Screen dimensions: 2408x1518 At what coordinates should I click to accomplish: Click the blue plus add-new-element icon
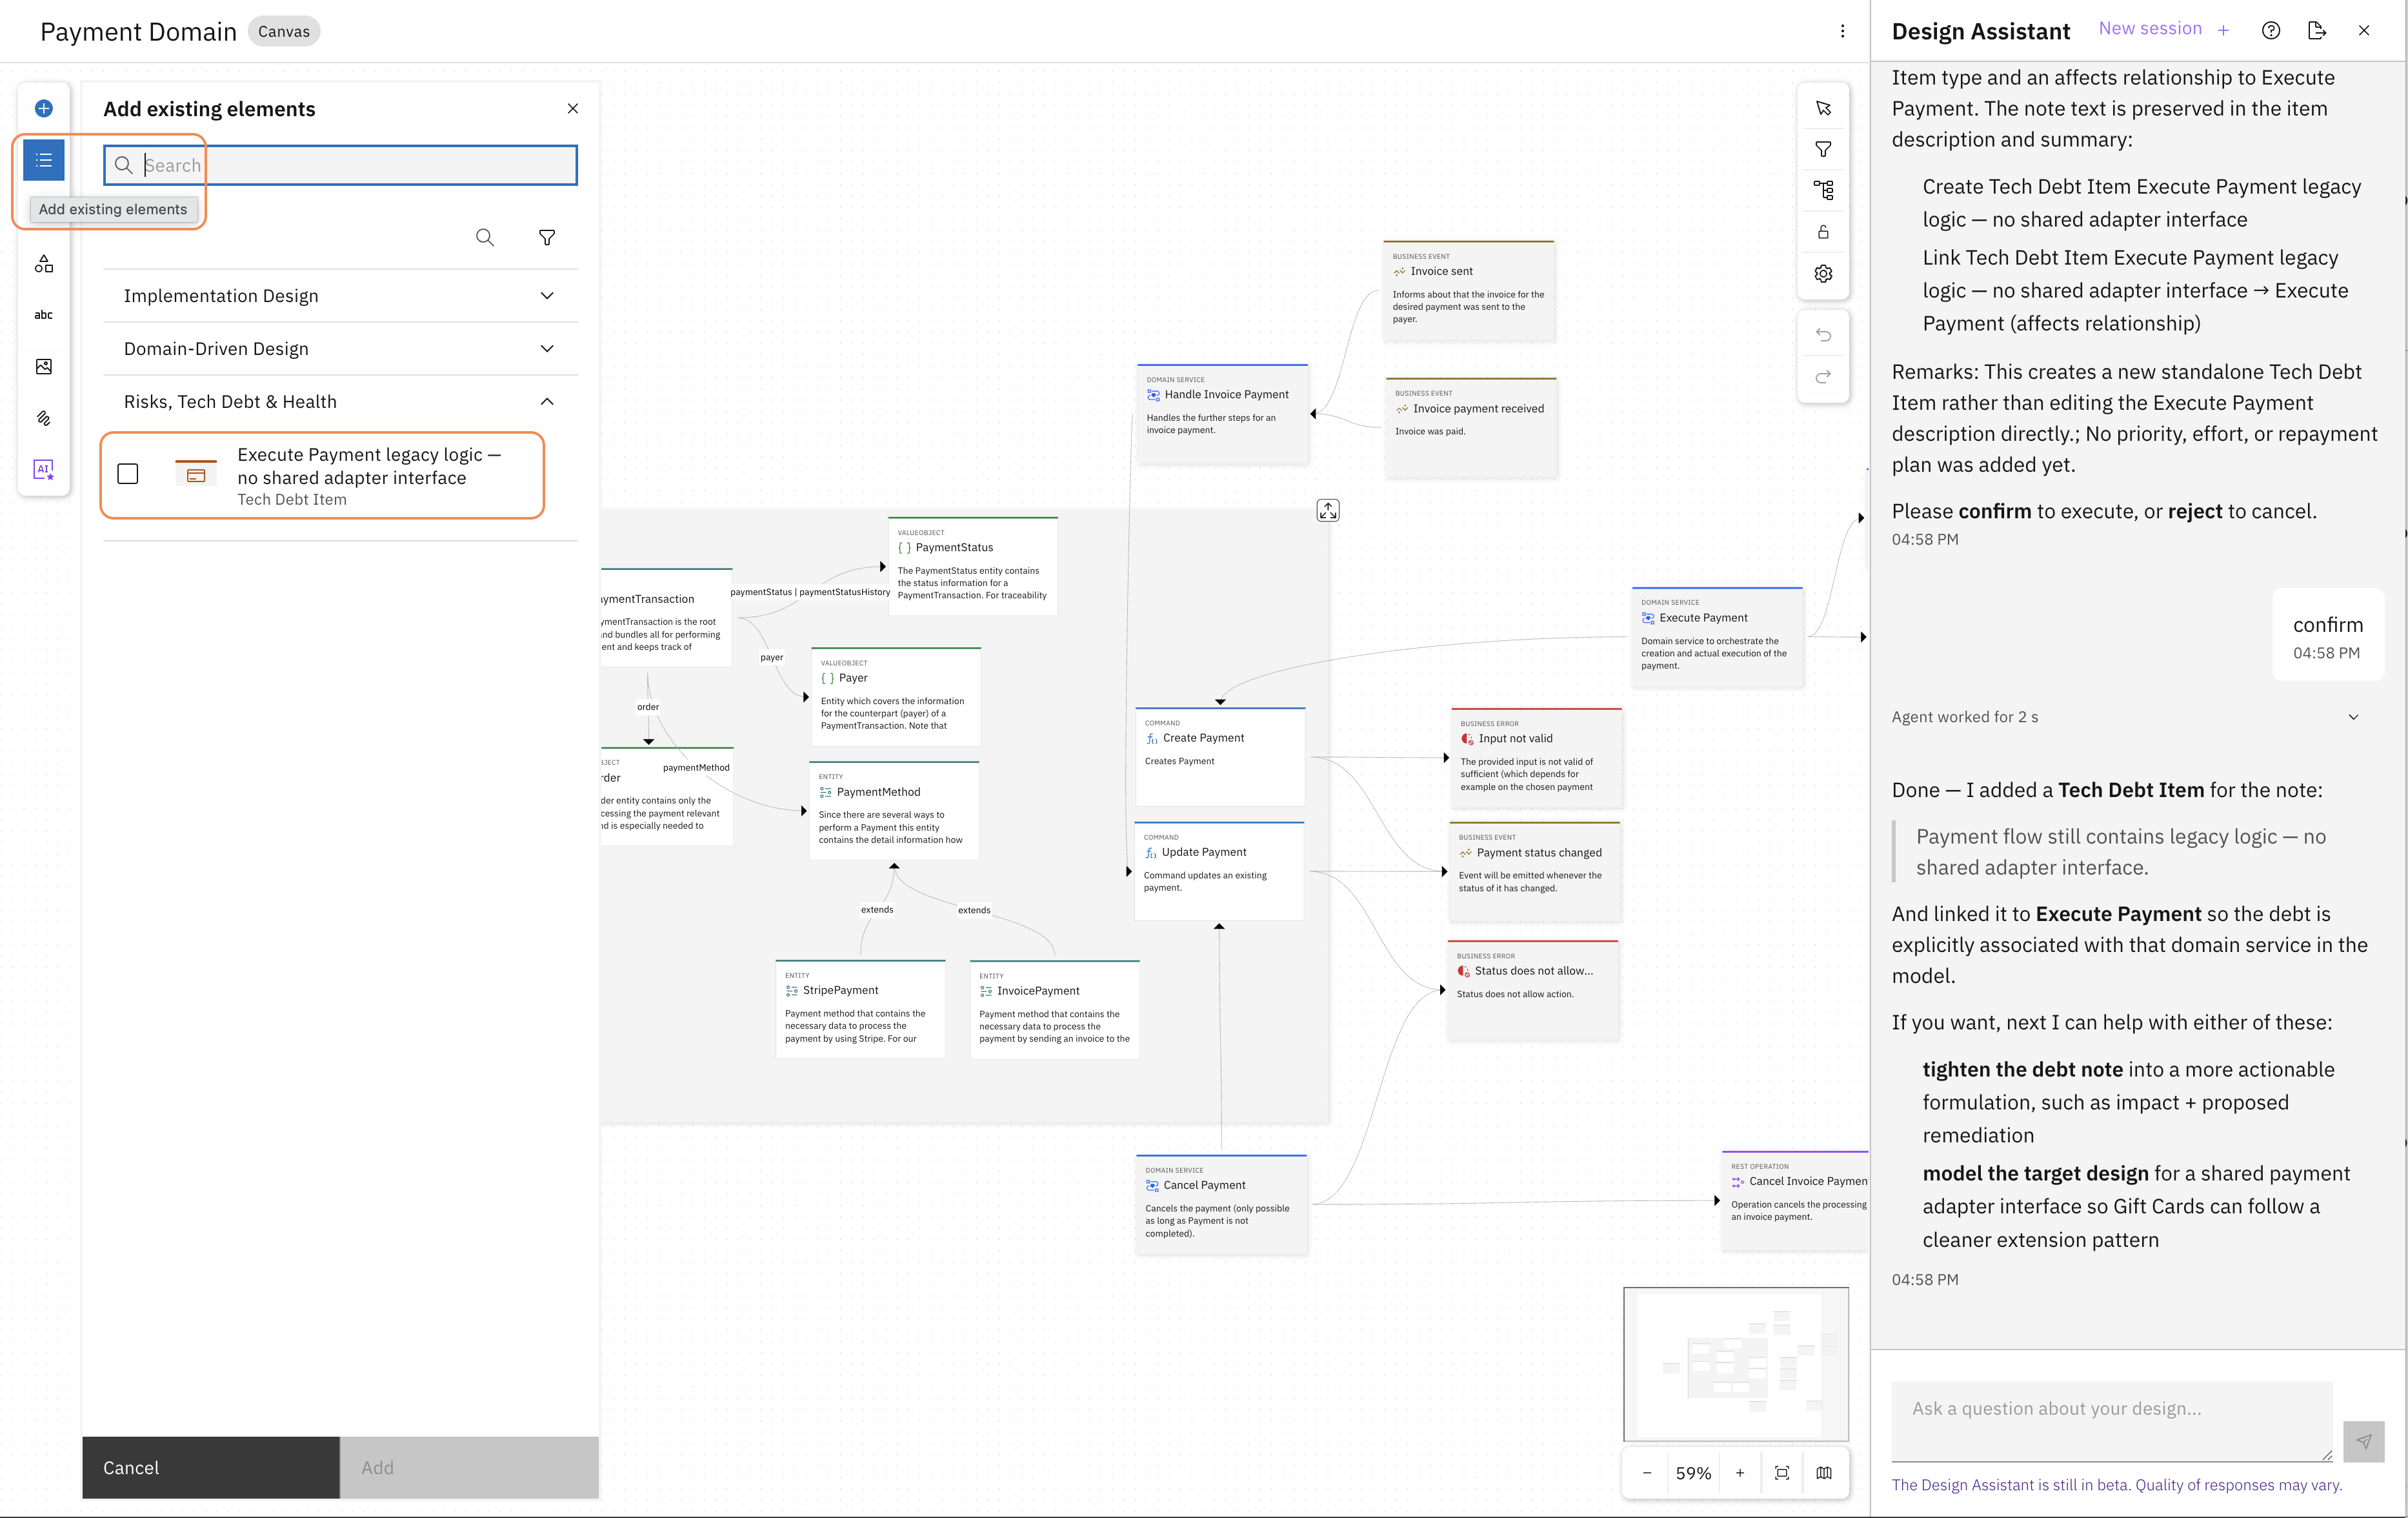(x=44, y=108)
